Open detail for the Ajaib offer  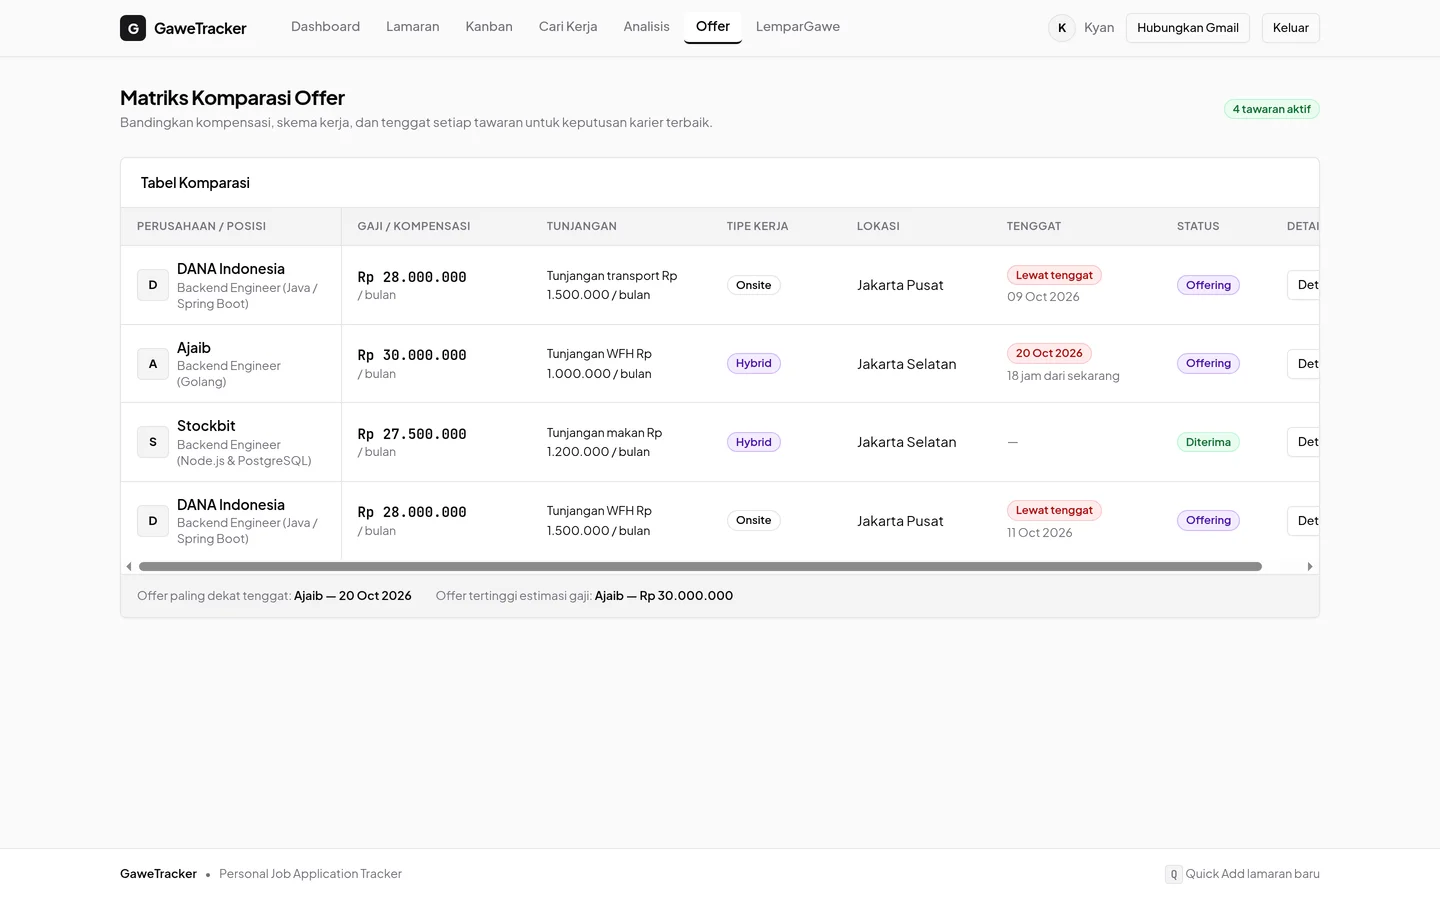[x=1303, y=364]
